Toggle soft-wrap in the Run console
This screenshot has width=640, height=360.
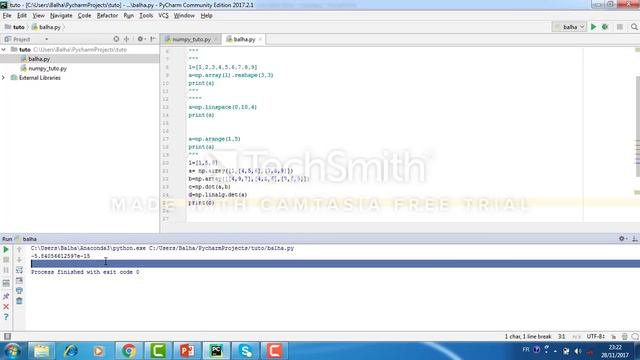click(x=19, y=270)
